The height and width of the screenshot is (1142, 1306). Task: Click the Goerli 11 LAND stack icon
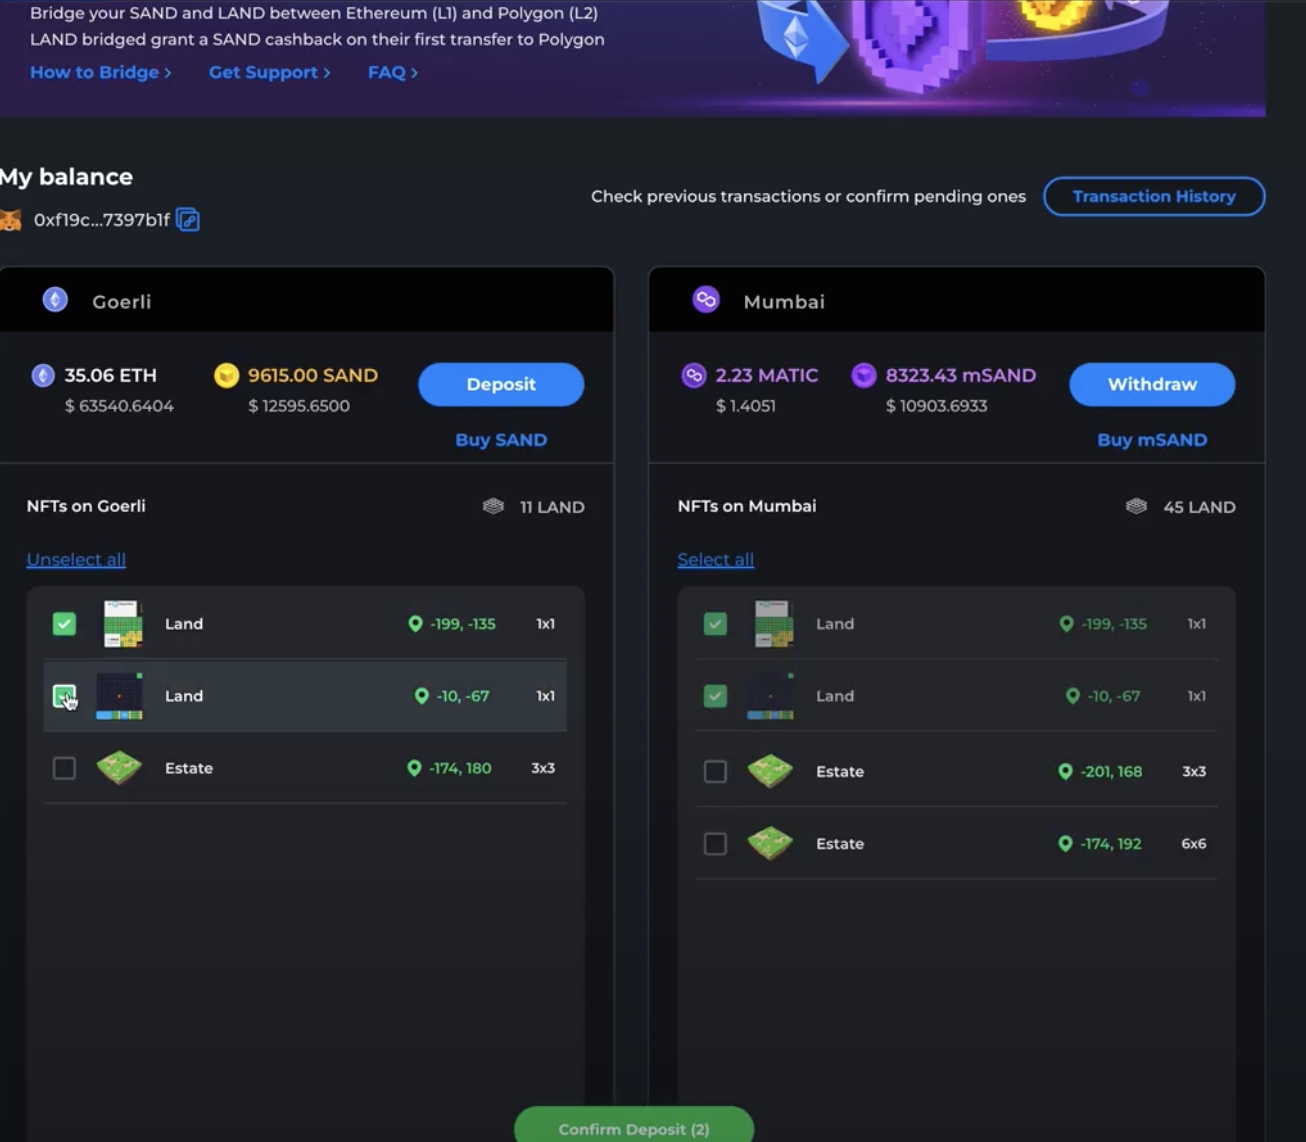(493, 507)
